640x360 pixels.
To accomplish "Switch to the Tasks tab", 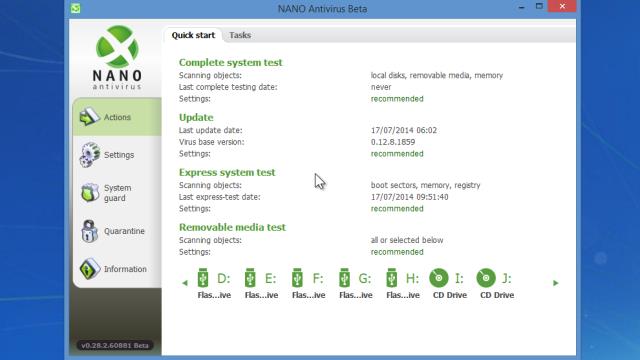I will pyautogui.click(x=240, y=35).
